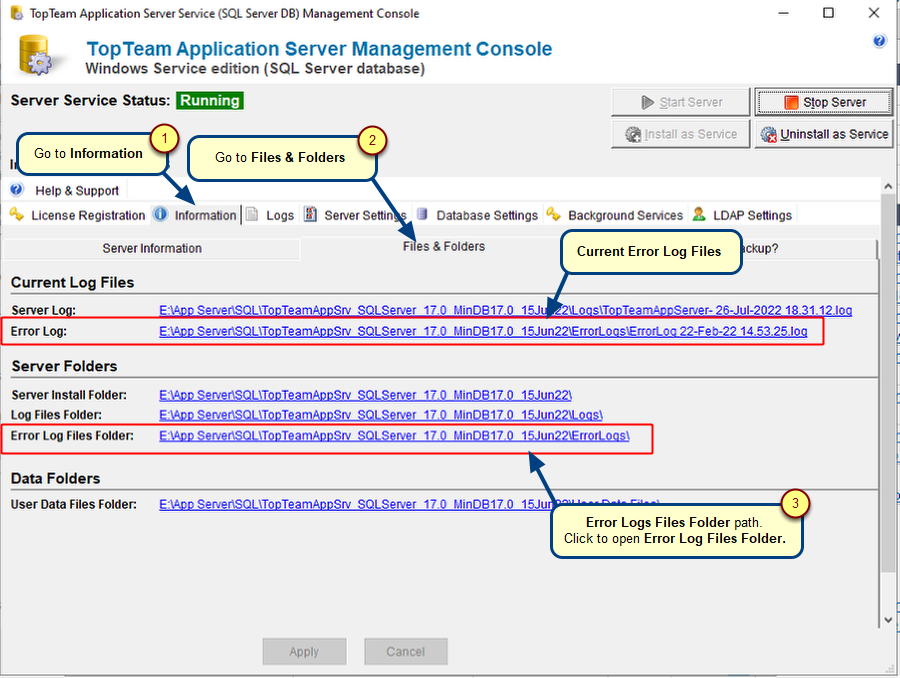Click the Server Folders heading

click(x=64, y=366)
